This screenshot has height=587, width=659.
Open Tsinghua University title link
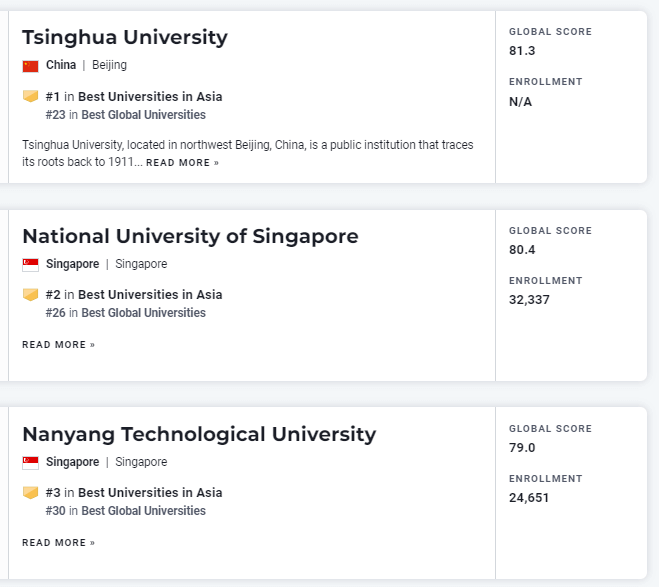(x=125, y=37)
